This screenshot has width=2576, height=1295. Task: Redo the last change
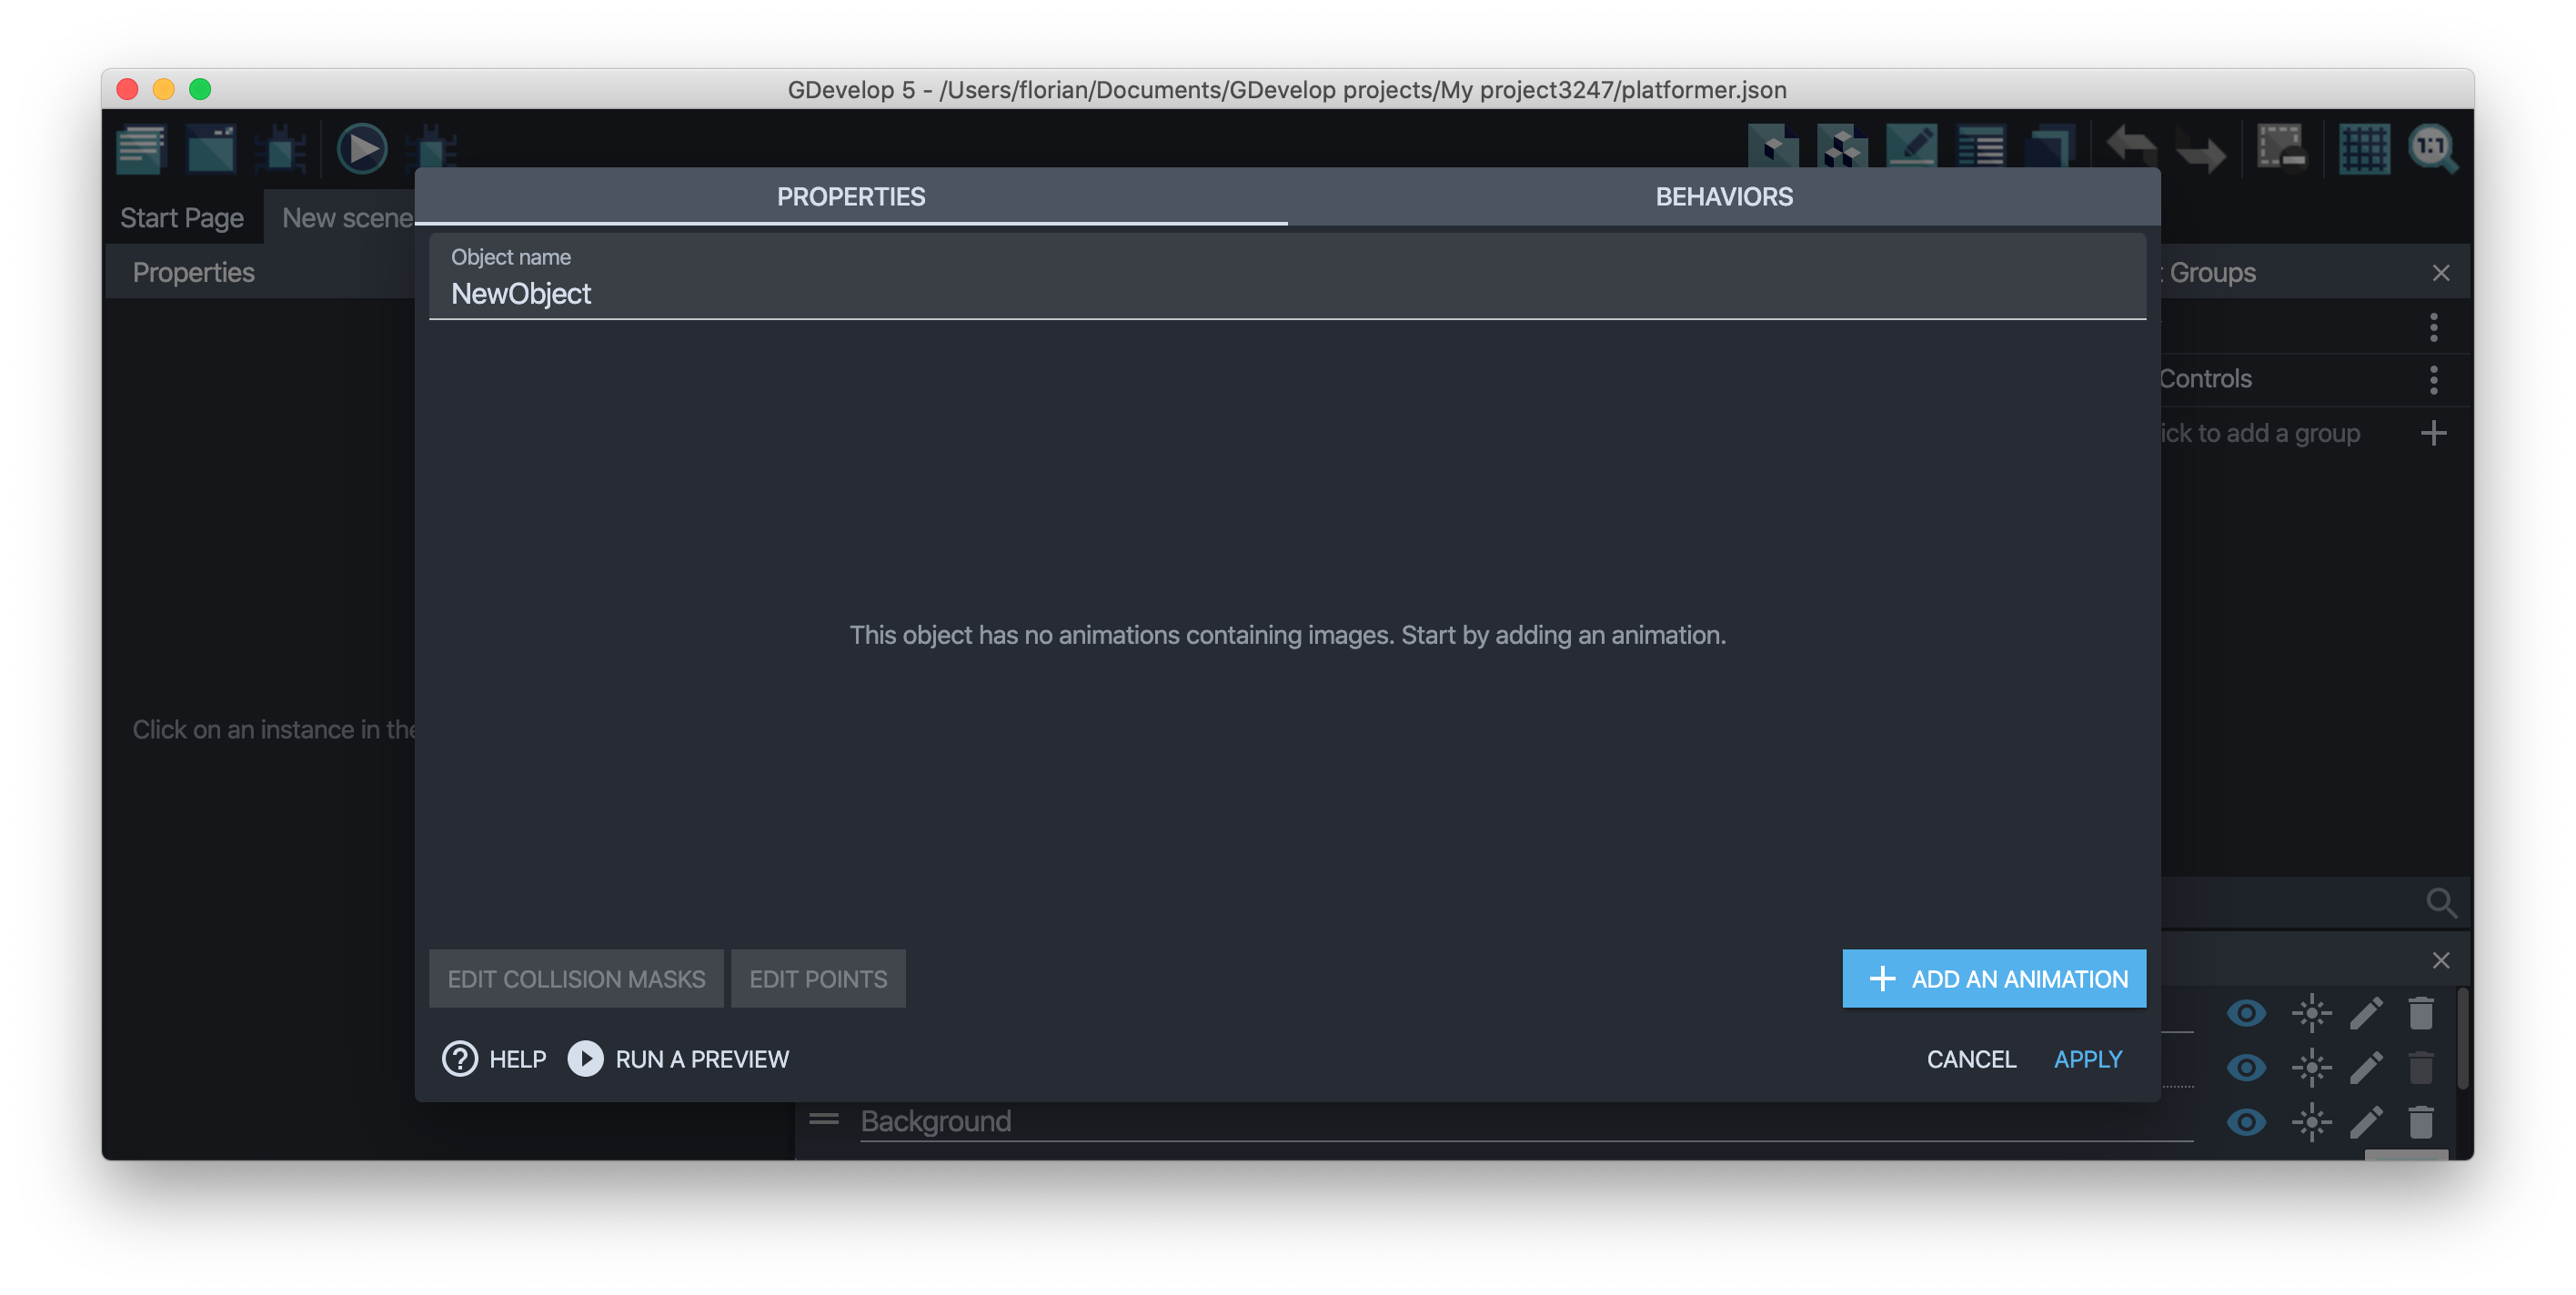pos(2202,148)
